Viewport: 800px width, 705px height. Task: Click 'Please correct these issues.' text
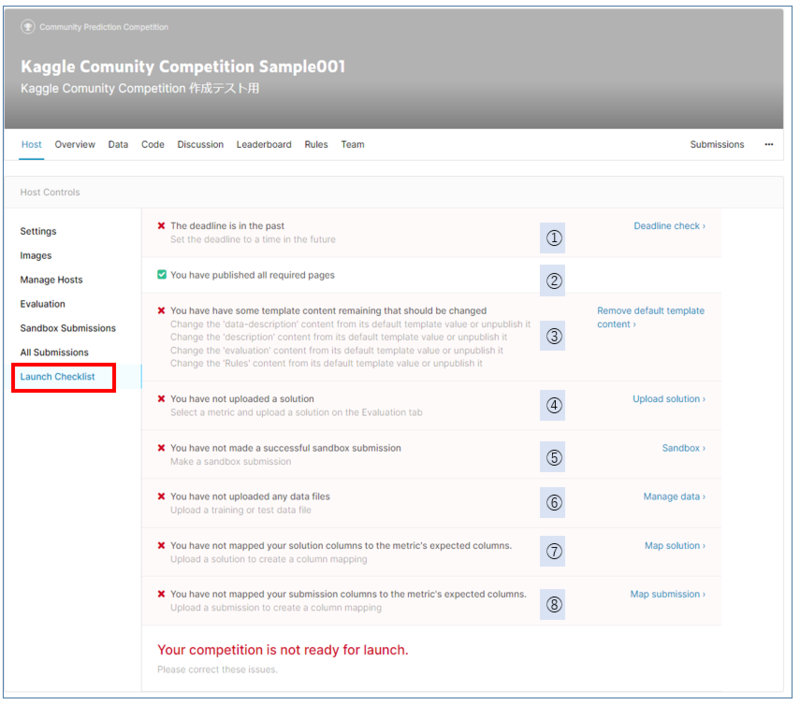tap(217, 669)
